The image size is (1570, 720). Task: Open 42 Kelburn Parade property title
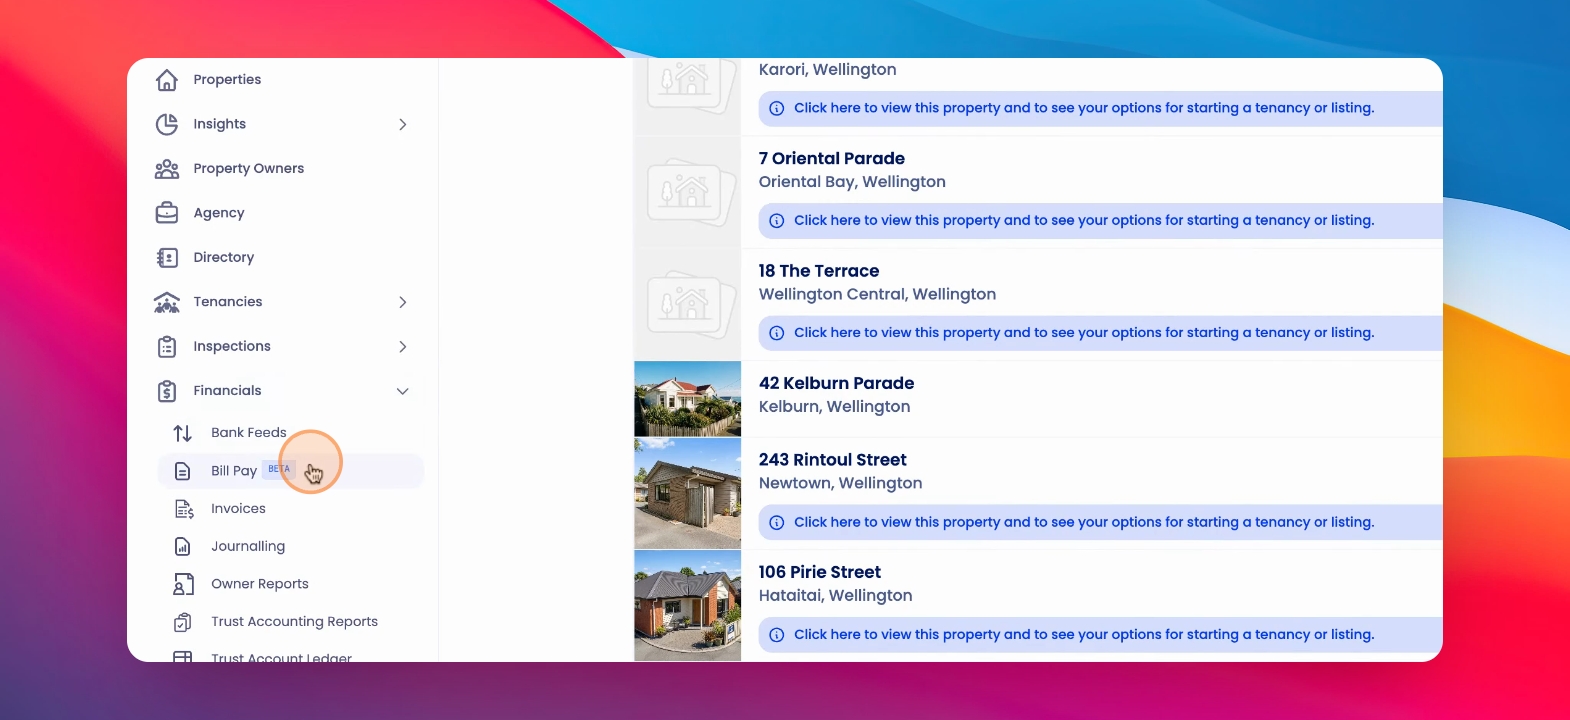[837, 384]
